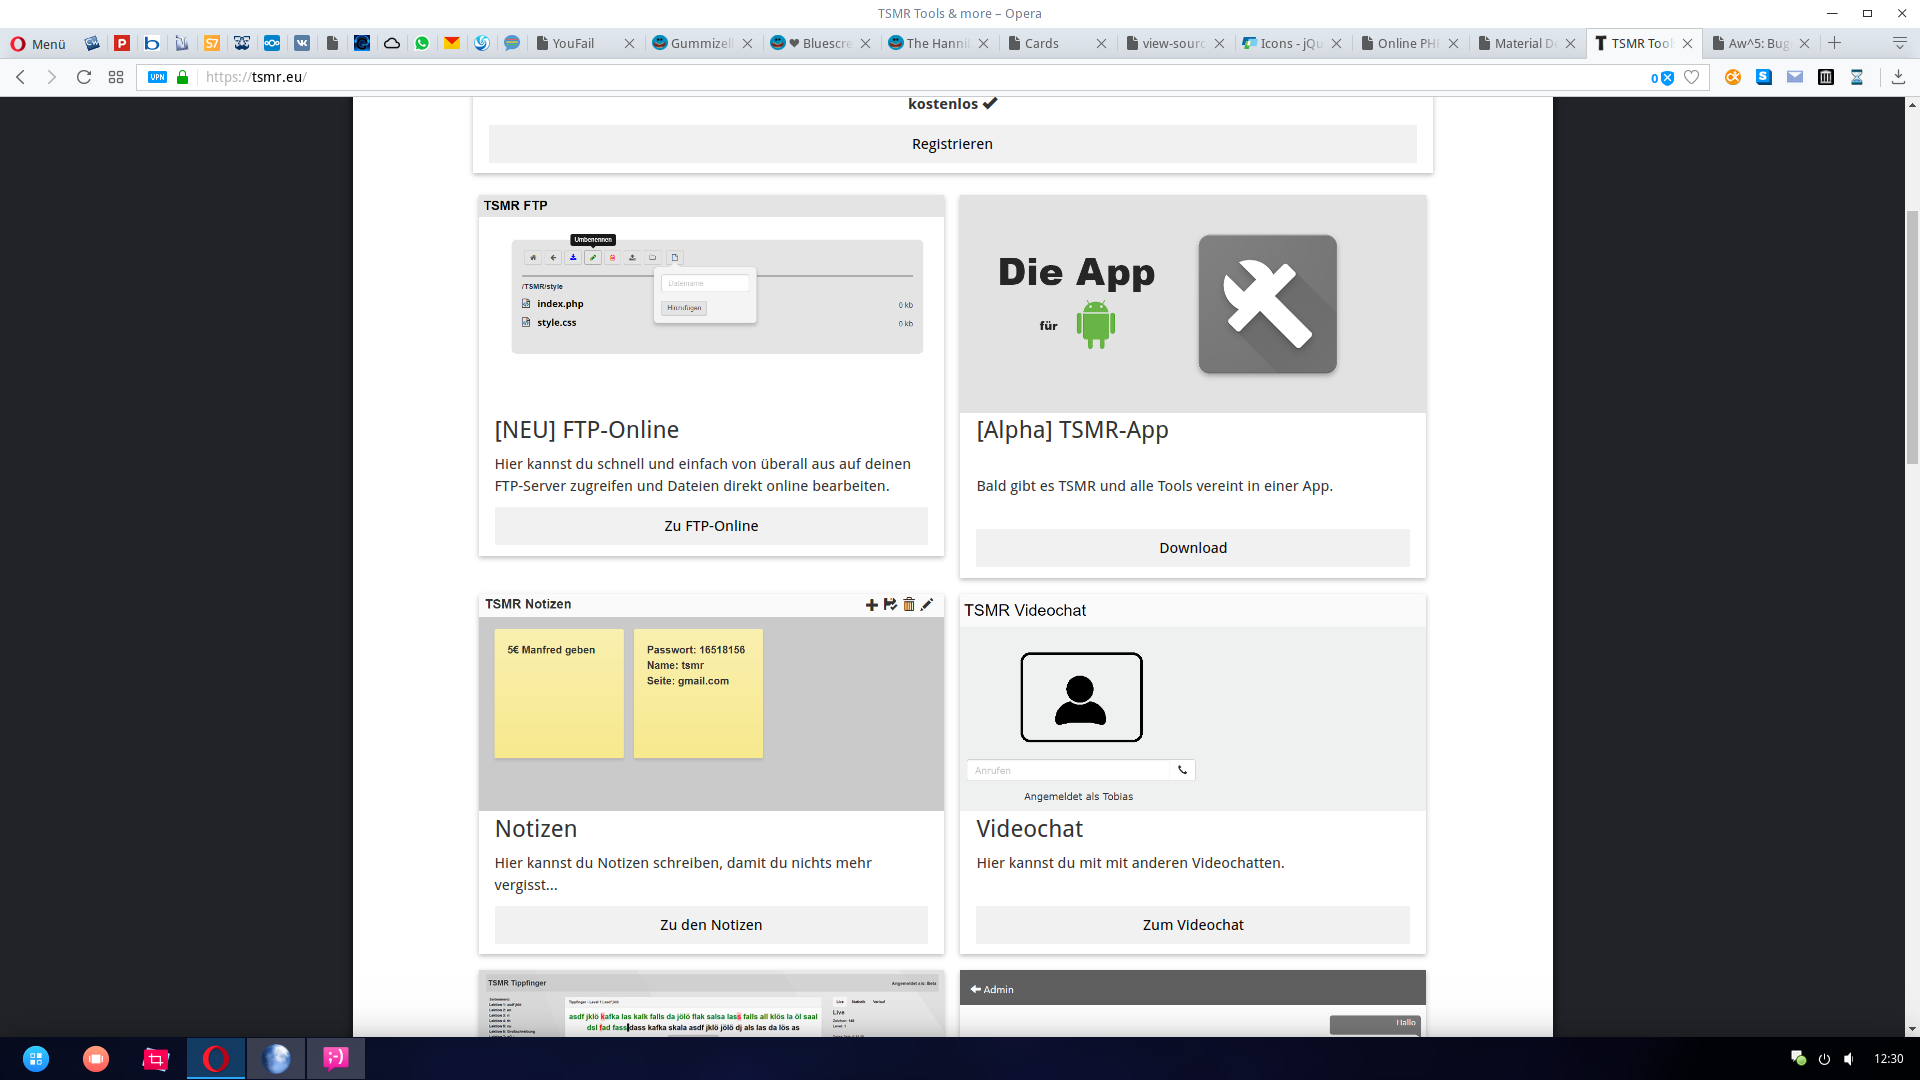This screenshot has width=1920, height=1080.
Task: Click the trash icon in TSMR Notizen
Action: (909, 604)
